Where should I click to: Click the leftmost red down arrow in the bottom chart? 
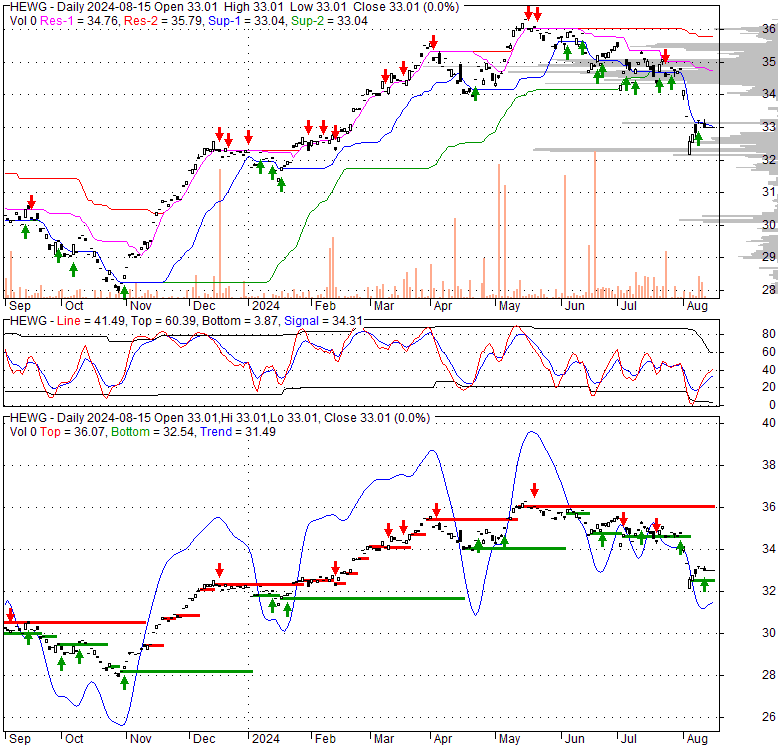click(x=10, y=614)
